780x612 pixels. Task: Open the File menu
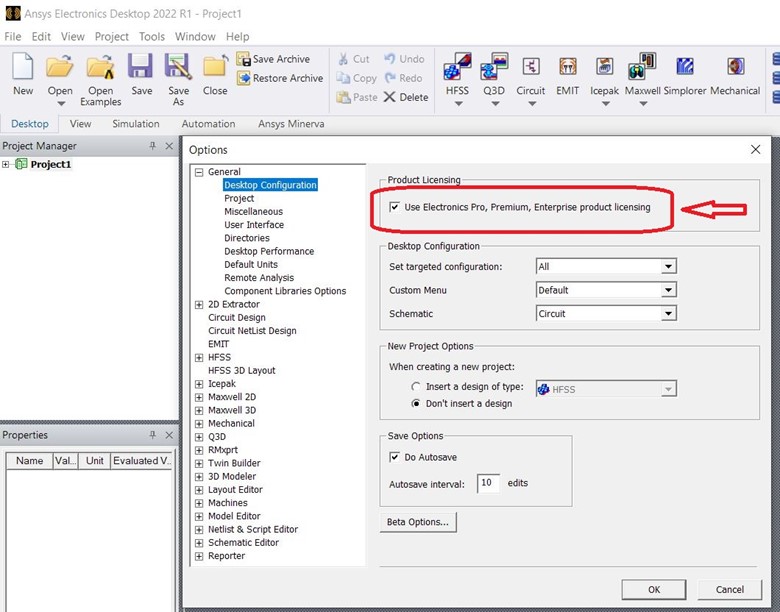point(12,36)
